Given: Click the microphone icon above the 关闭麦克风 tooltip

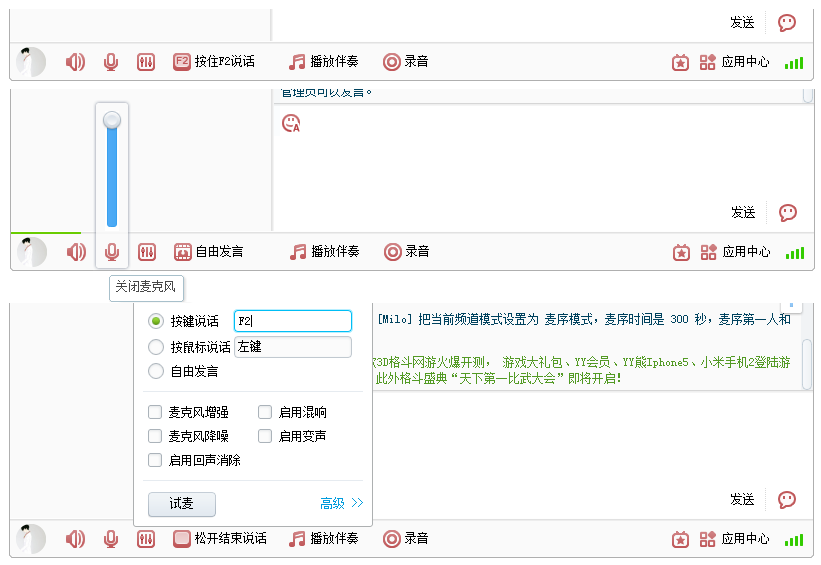Looking at the screenshot, I should [111, 252].
